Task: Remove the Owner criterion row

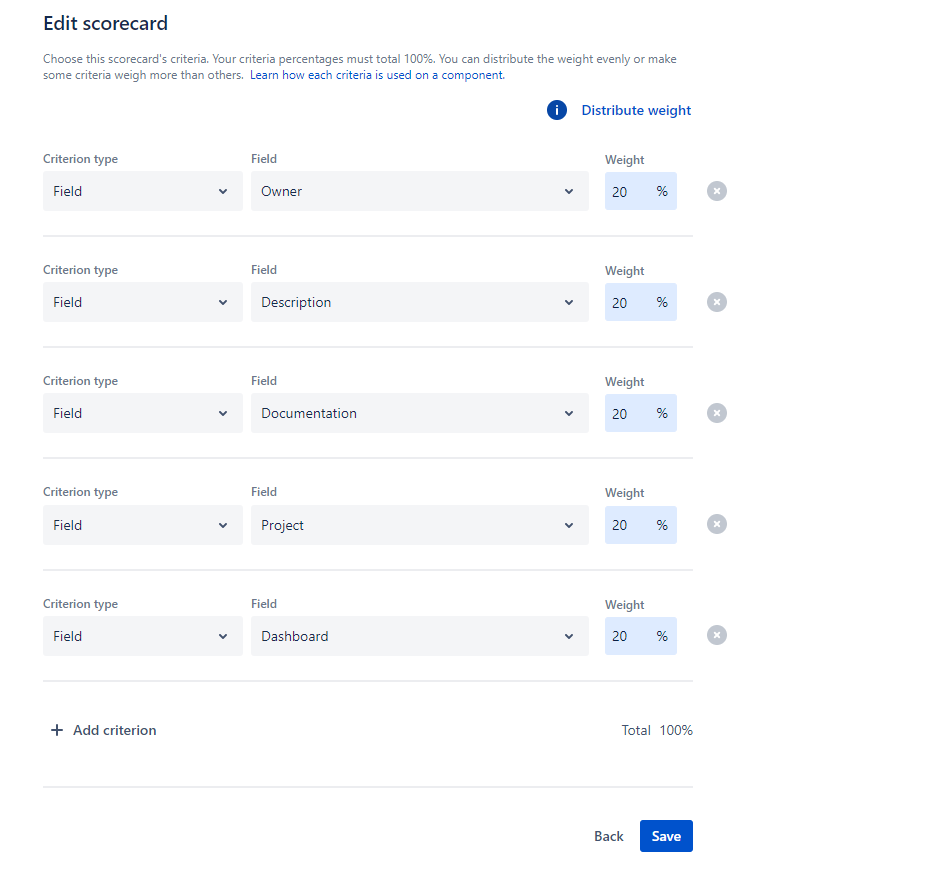Action: pos(716,191)
